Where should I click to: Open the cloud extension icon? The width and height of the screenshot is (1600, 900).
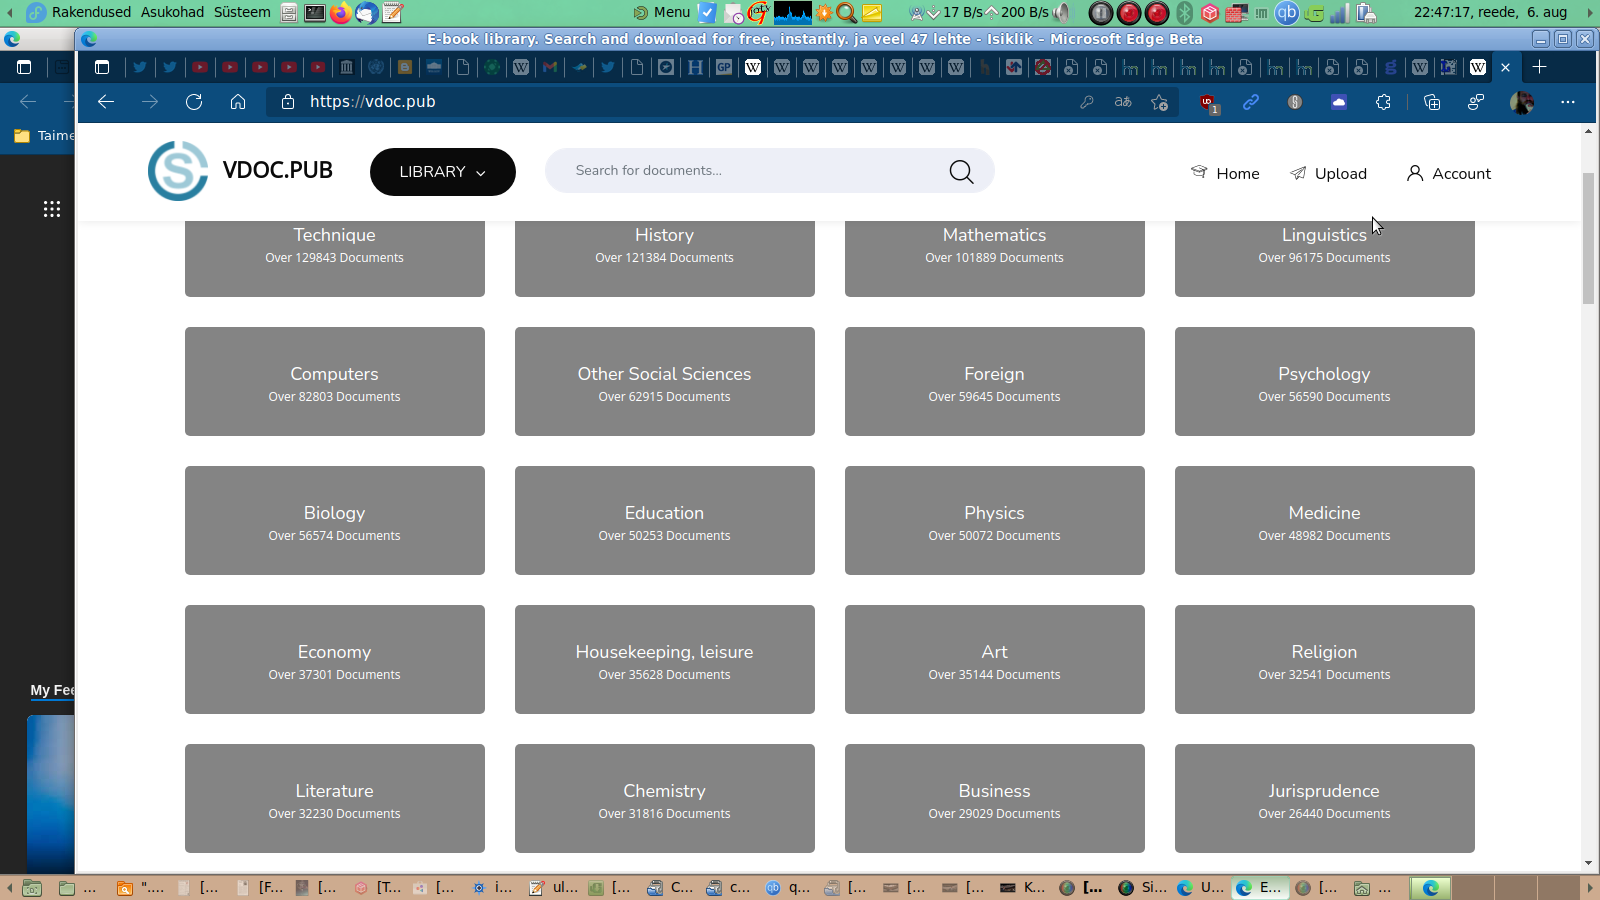1339,102
